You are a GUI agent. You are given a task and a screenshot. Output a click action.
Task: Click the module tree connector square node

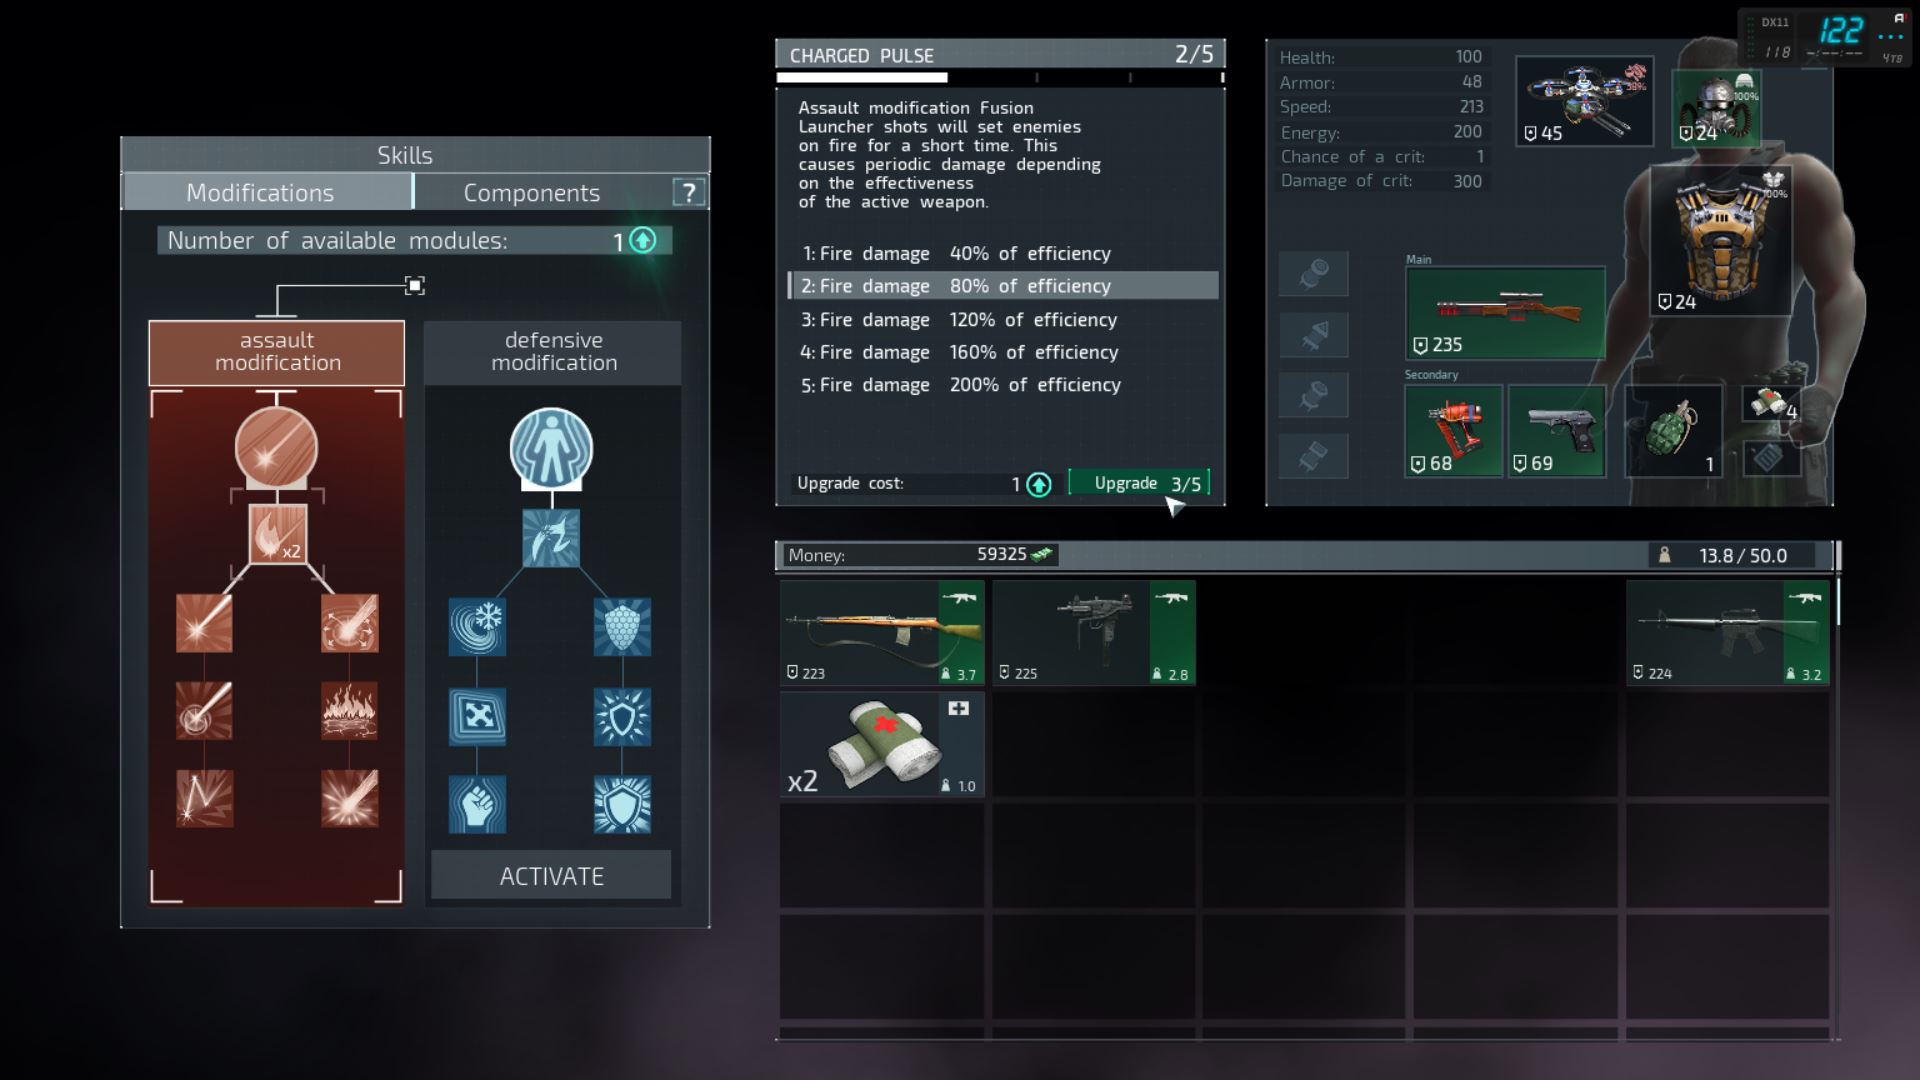coord(415,286)
